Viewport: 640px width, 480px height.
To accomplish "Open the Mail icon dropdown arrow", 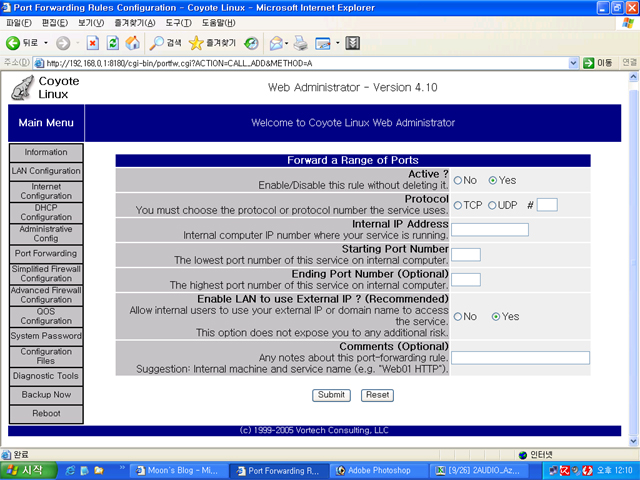I will [285, 43].
